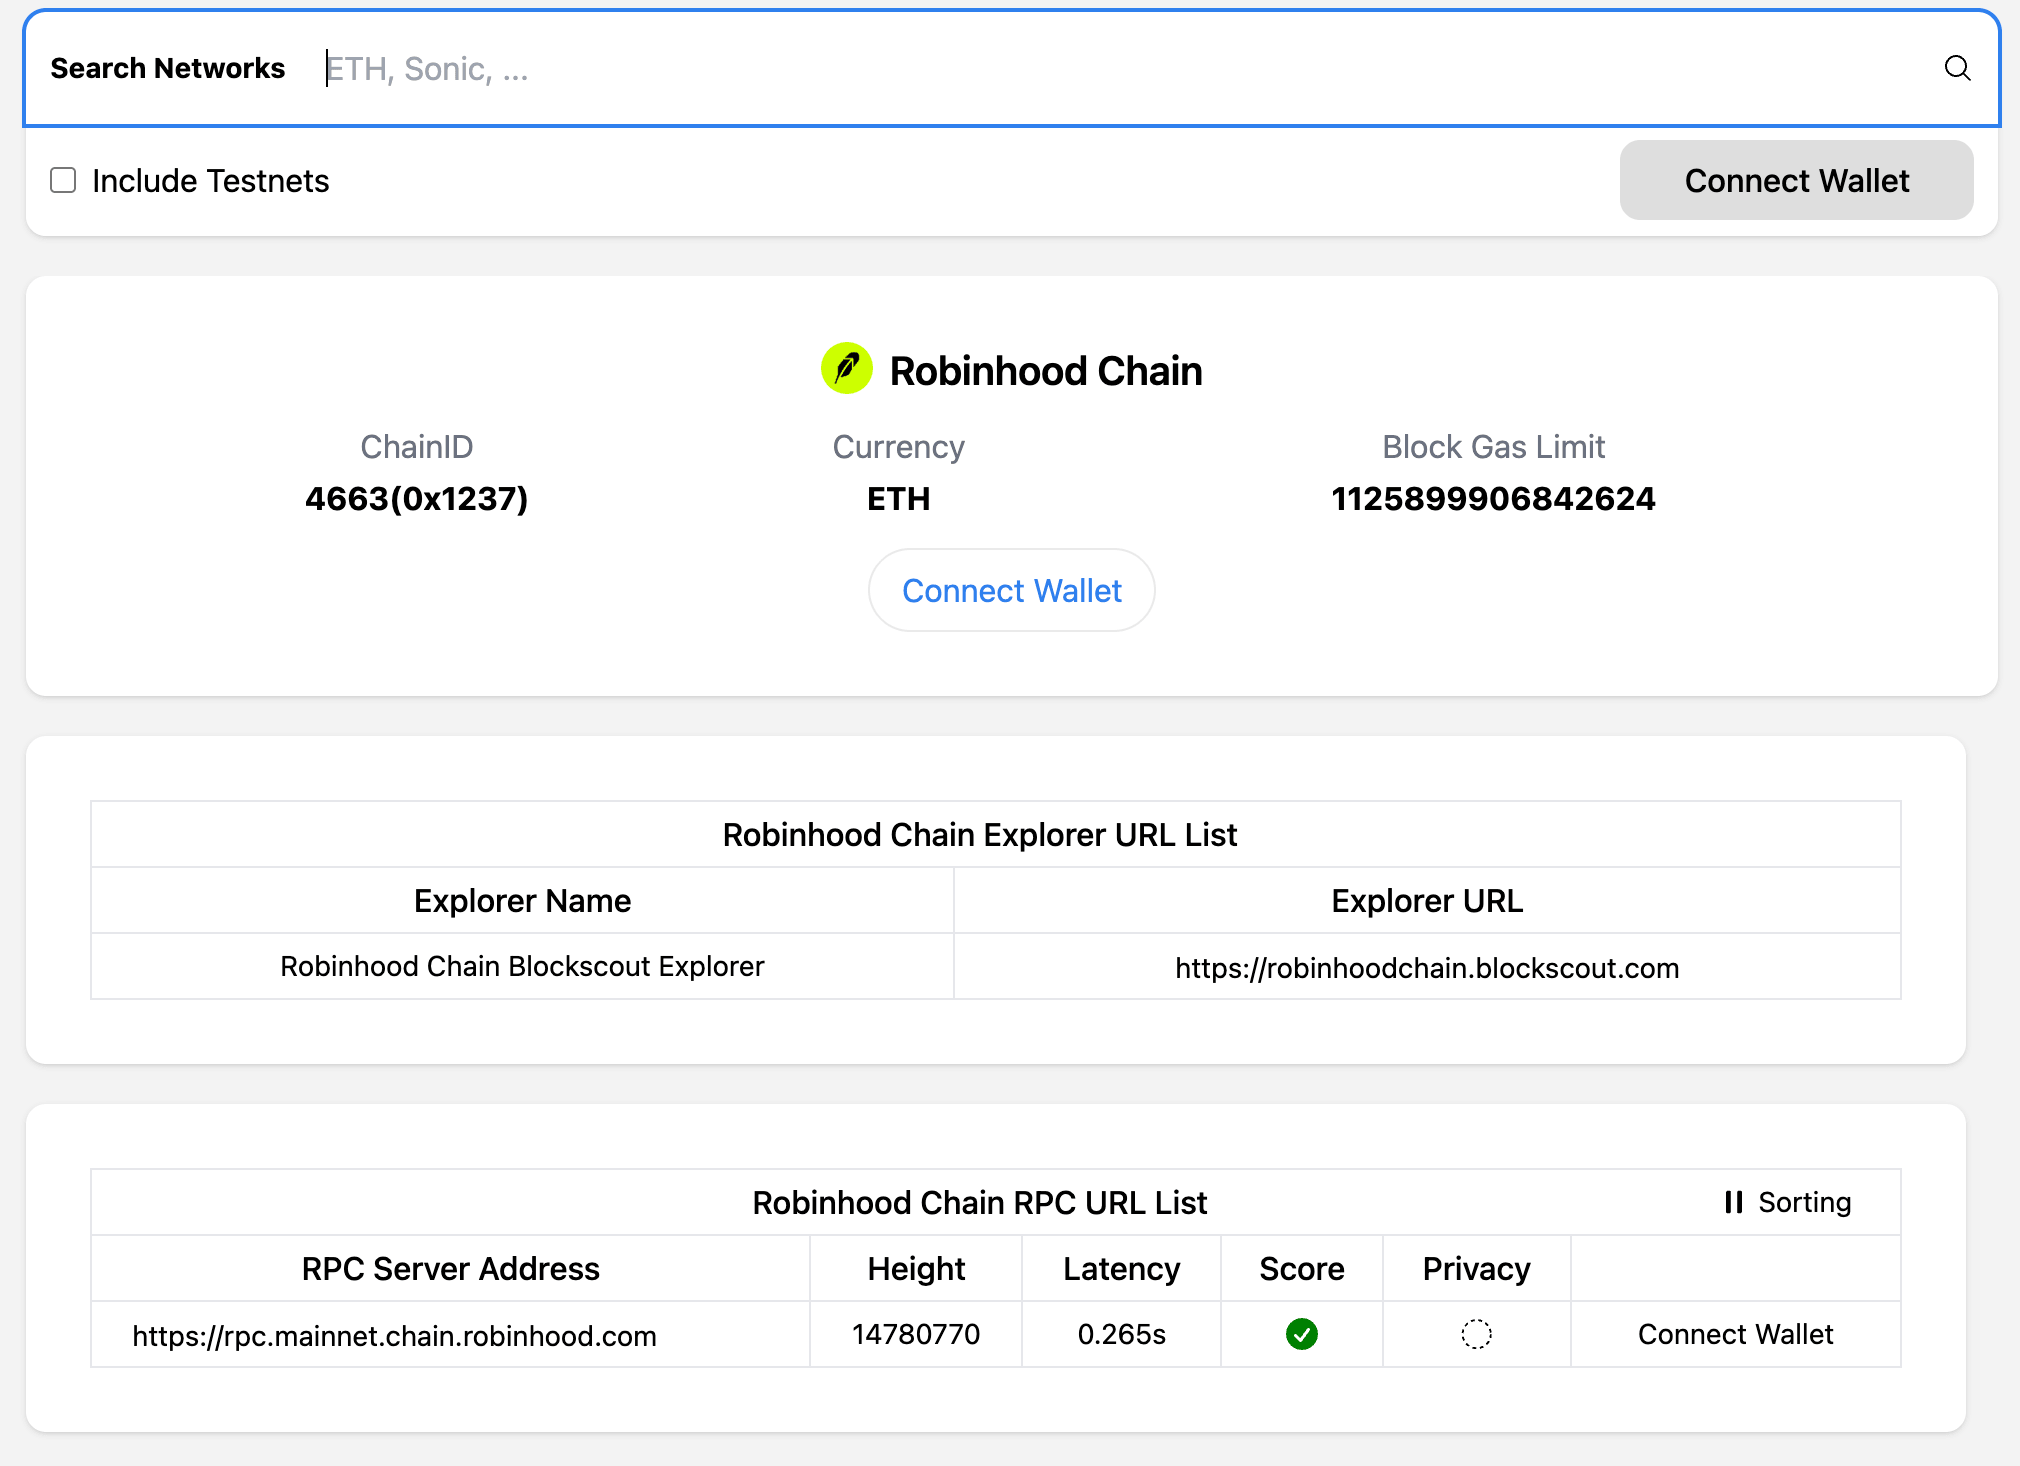Click the Robinhood Chain heading
Screen dimensions: 2020x1466
click(1045, 371)
